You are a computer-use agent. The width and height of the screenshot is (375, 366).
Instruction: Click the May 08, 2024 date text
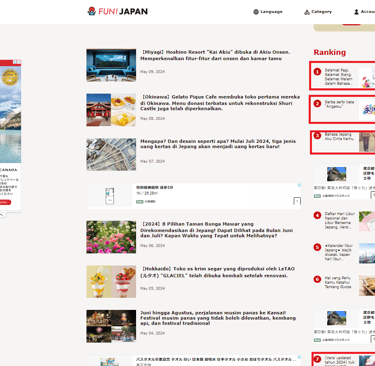click(x=152, y=118)
